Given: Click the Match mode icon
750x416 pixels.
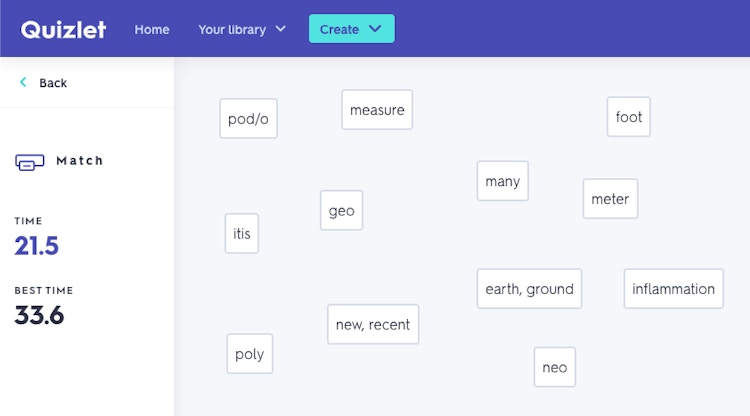Looking at the screenshot, I should 30,162.
